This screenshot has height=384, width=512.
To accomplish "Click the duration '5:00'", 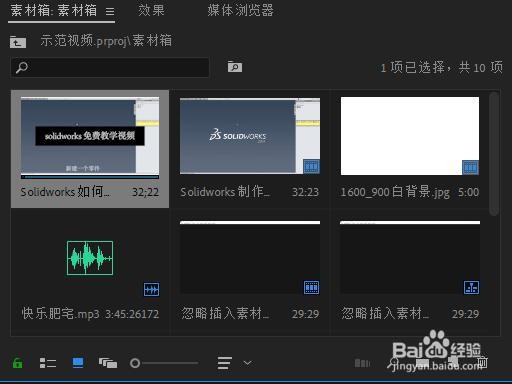I will pyautogui.click(x=468, y=192).
